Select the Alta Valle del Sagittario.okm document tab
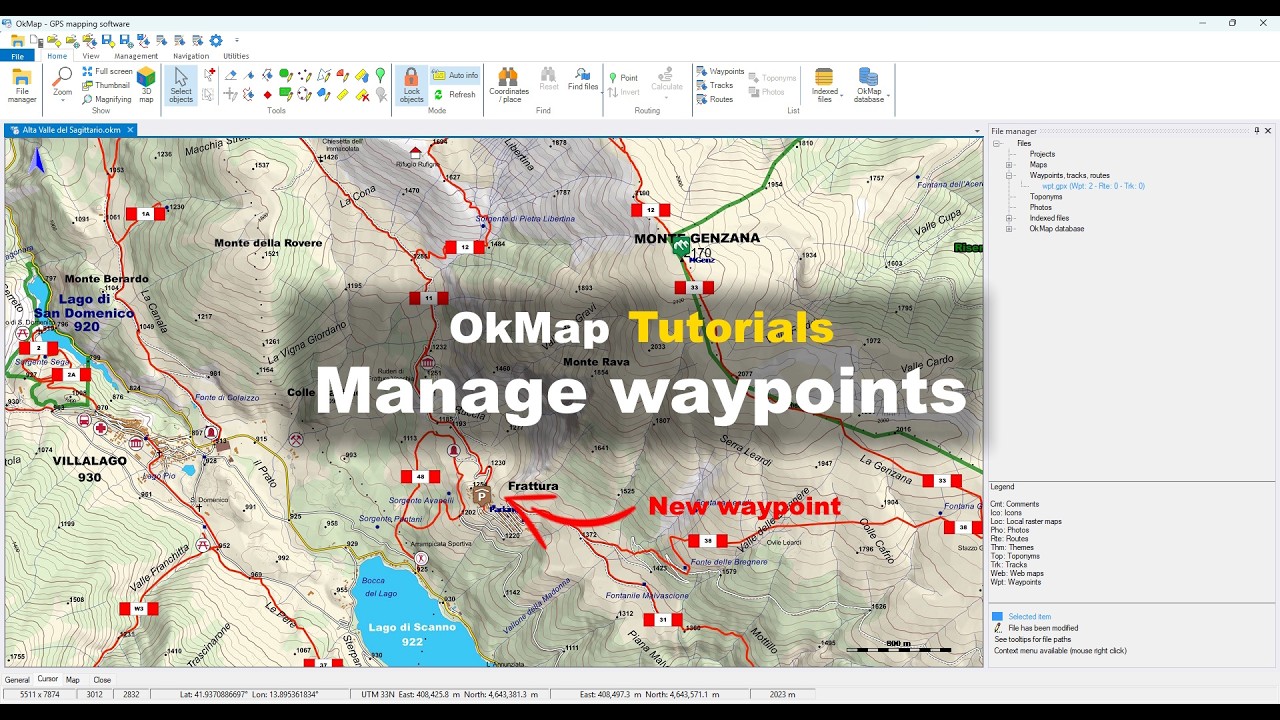 pos(71,130)
